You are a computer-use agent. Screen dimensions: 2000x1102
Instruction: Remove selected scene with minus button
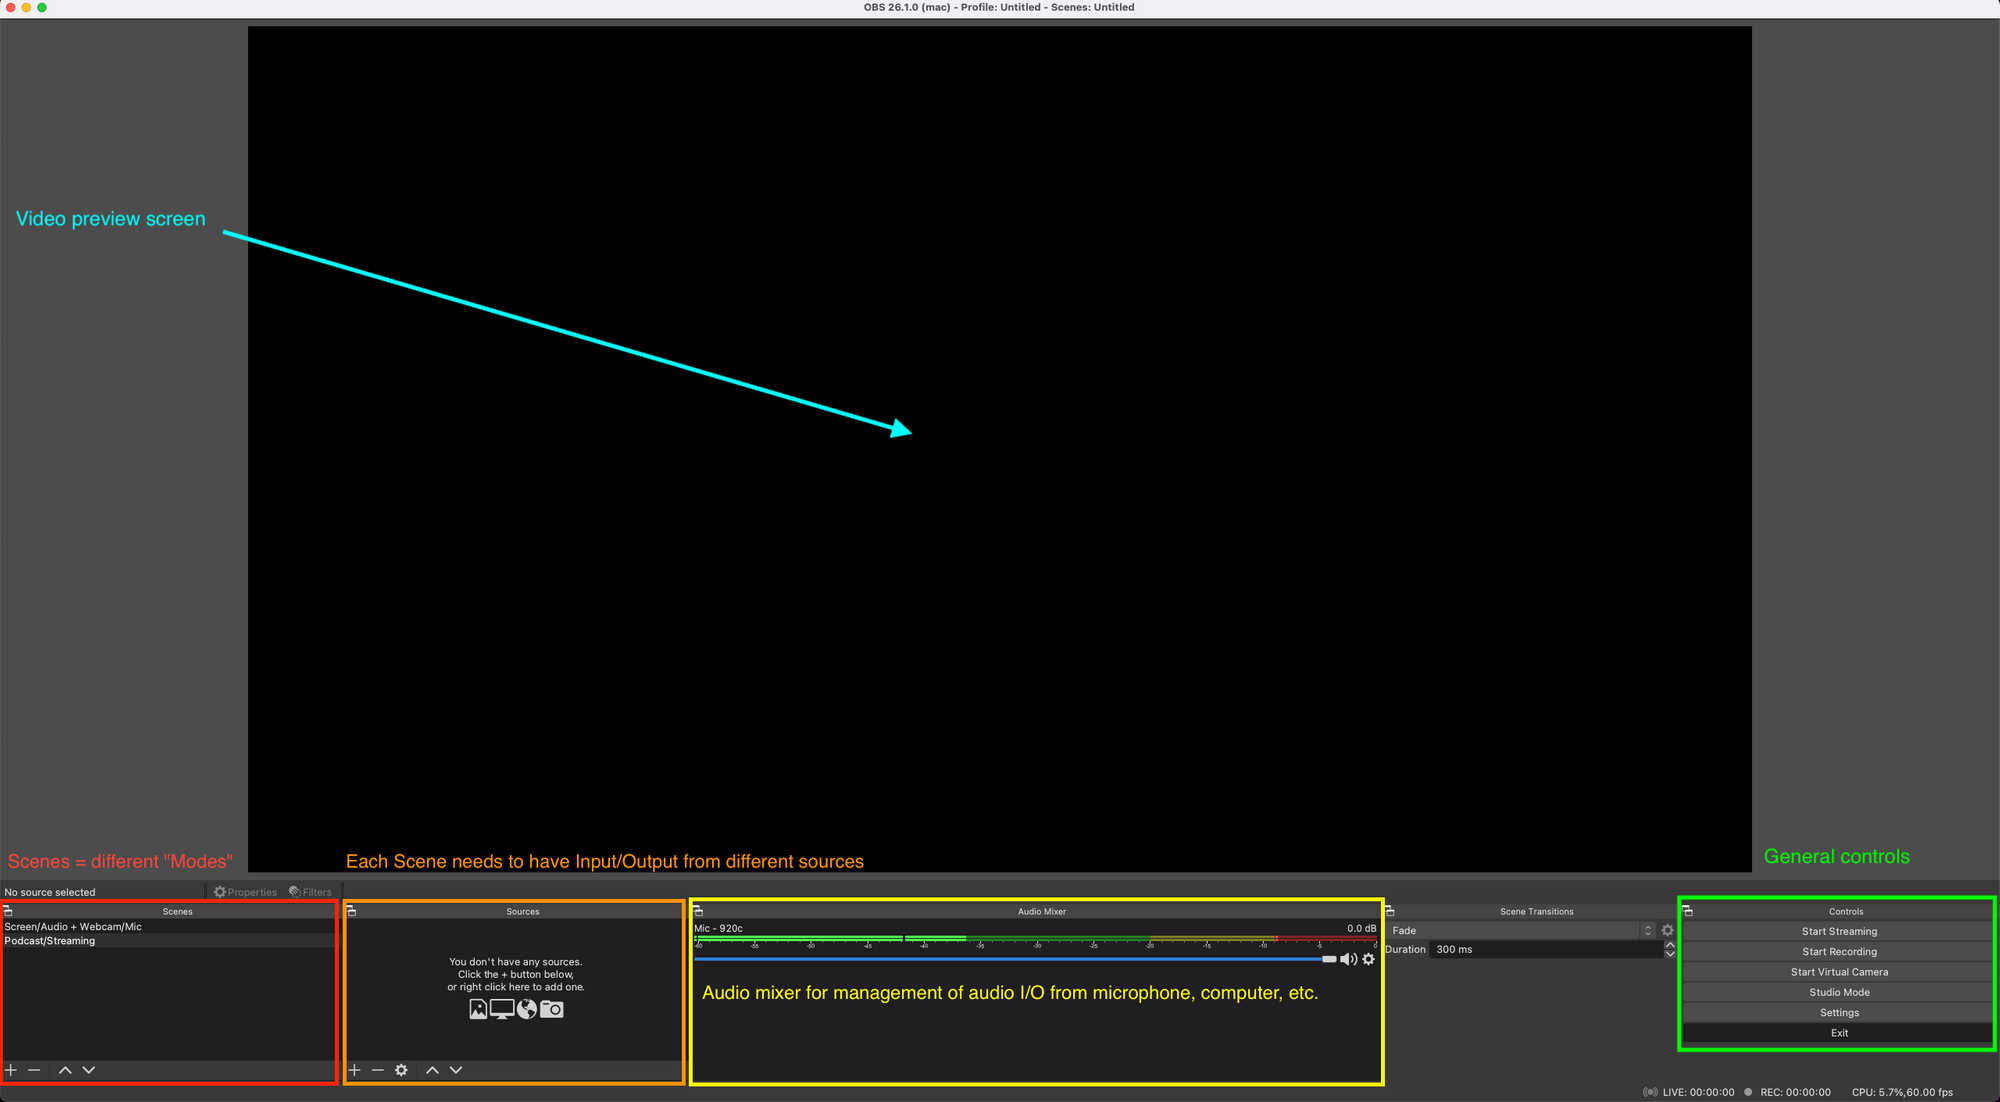[x=34, y=1070]
